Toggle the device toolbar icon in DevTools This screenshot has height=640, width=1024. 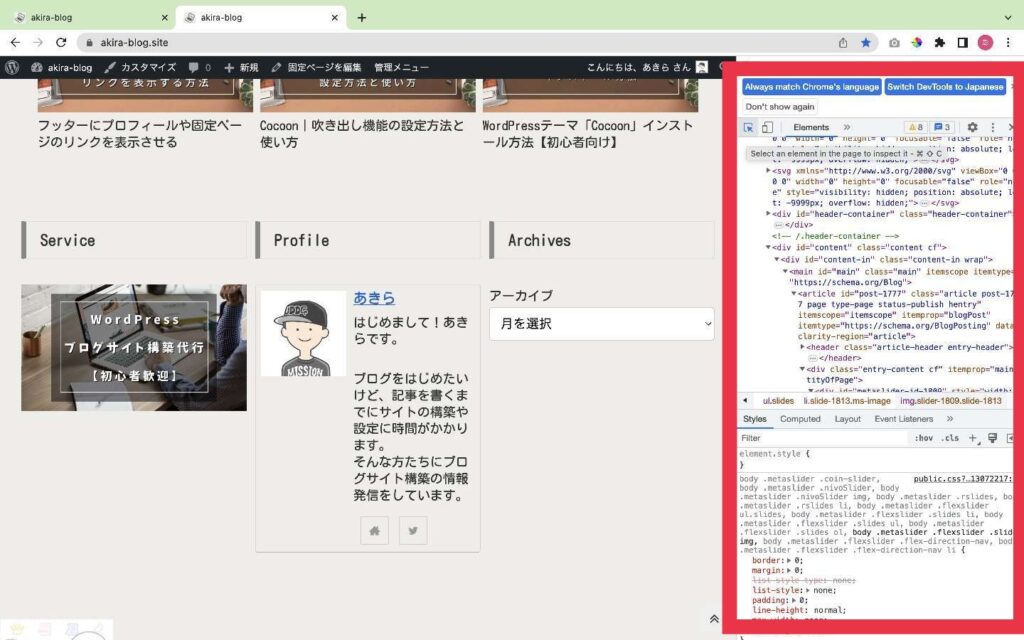(767, 127)
